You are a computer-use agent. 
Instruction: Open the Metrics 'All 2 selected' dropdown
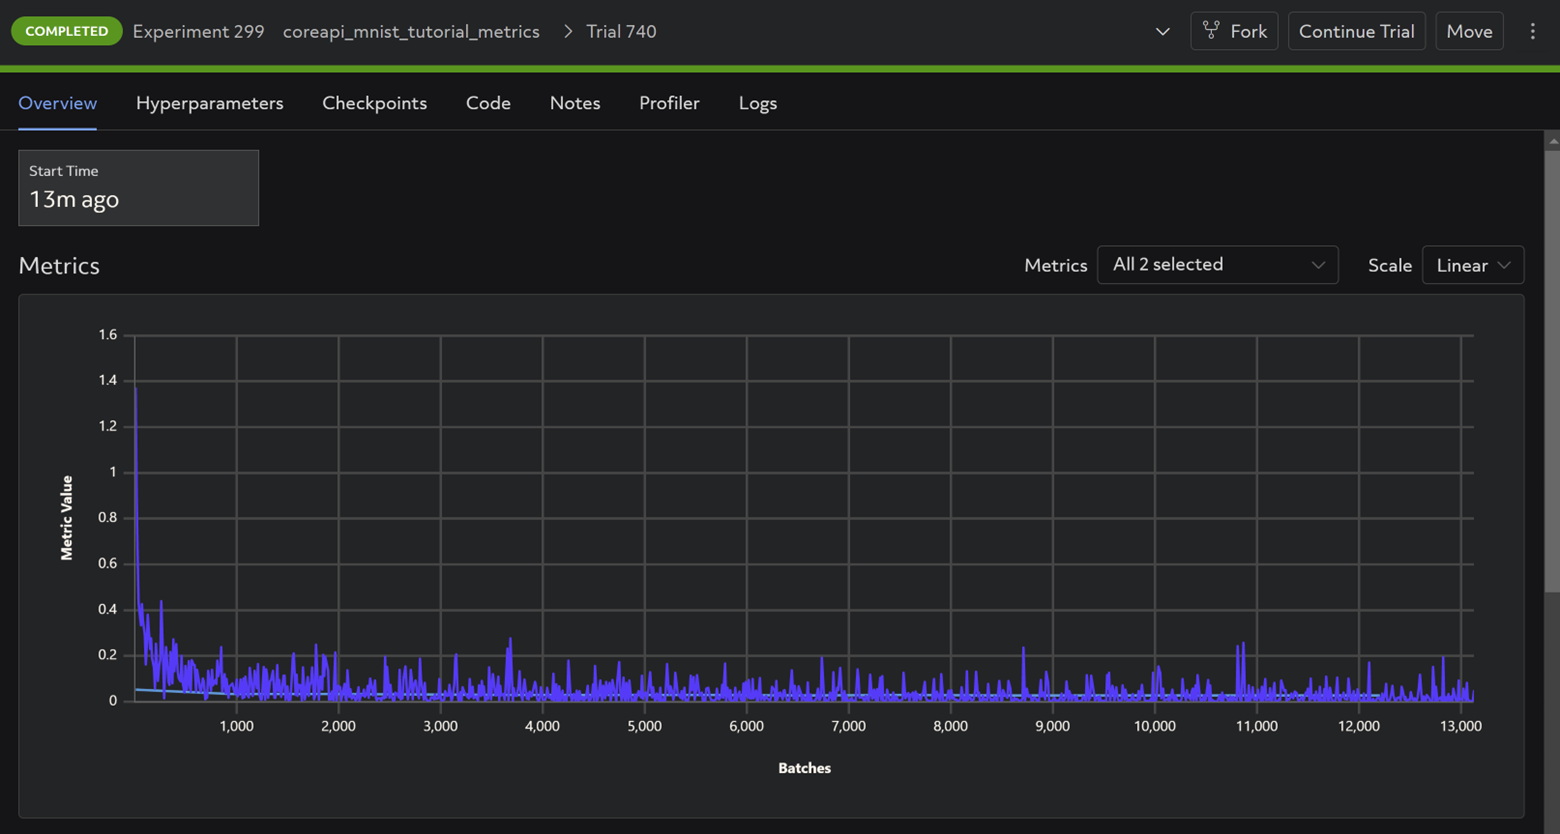coord(1217,265)
